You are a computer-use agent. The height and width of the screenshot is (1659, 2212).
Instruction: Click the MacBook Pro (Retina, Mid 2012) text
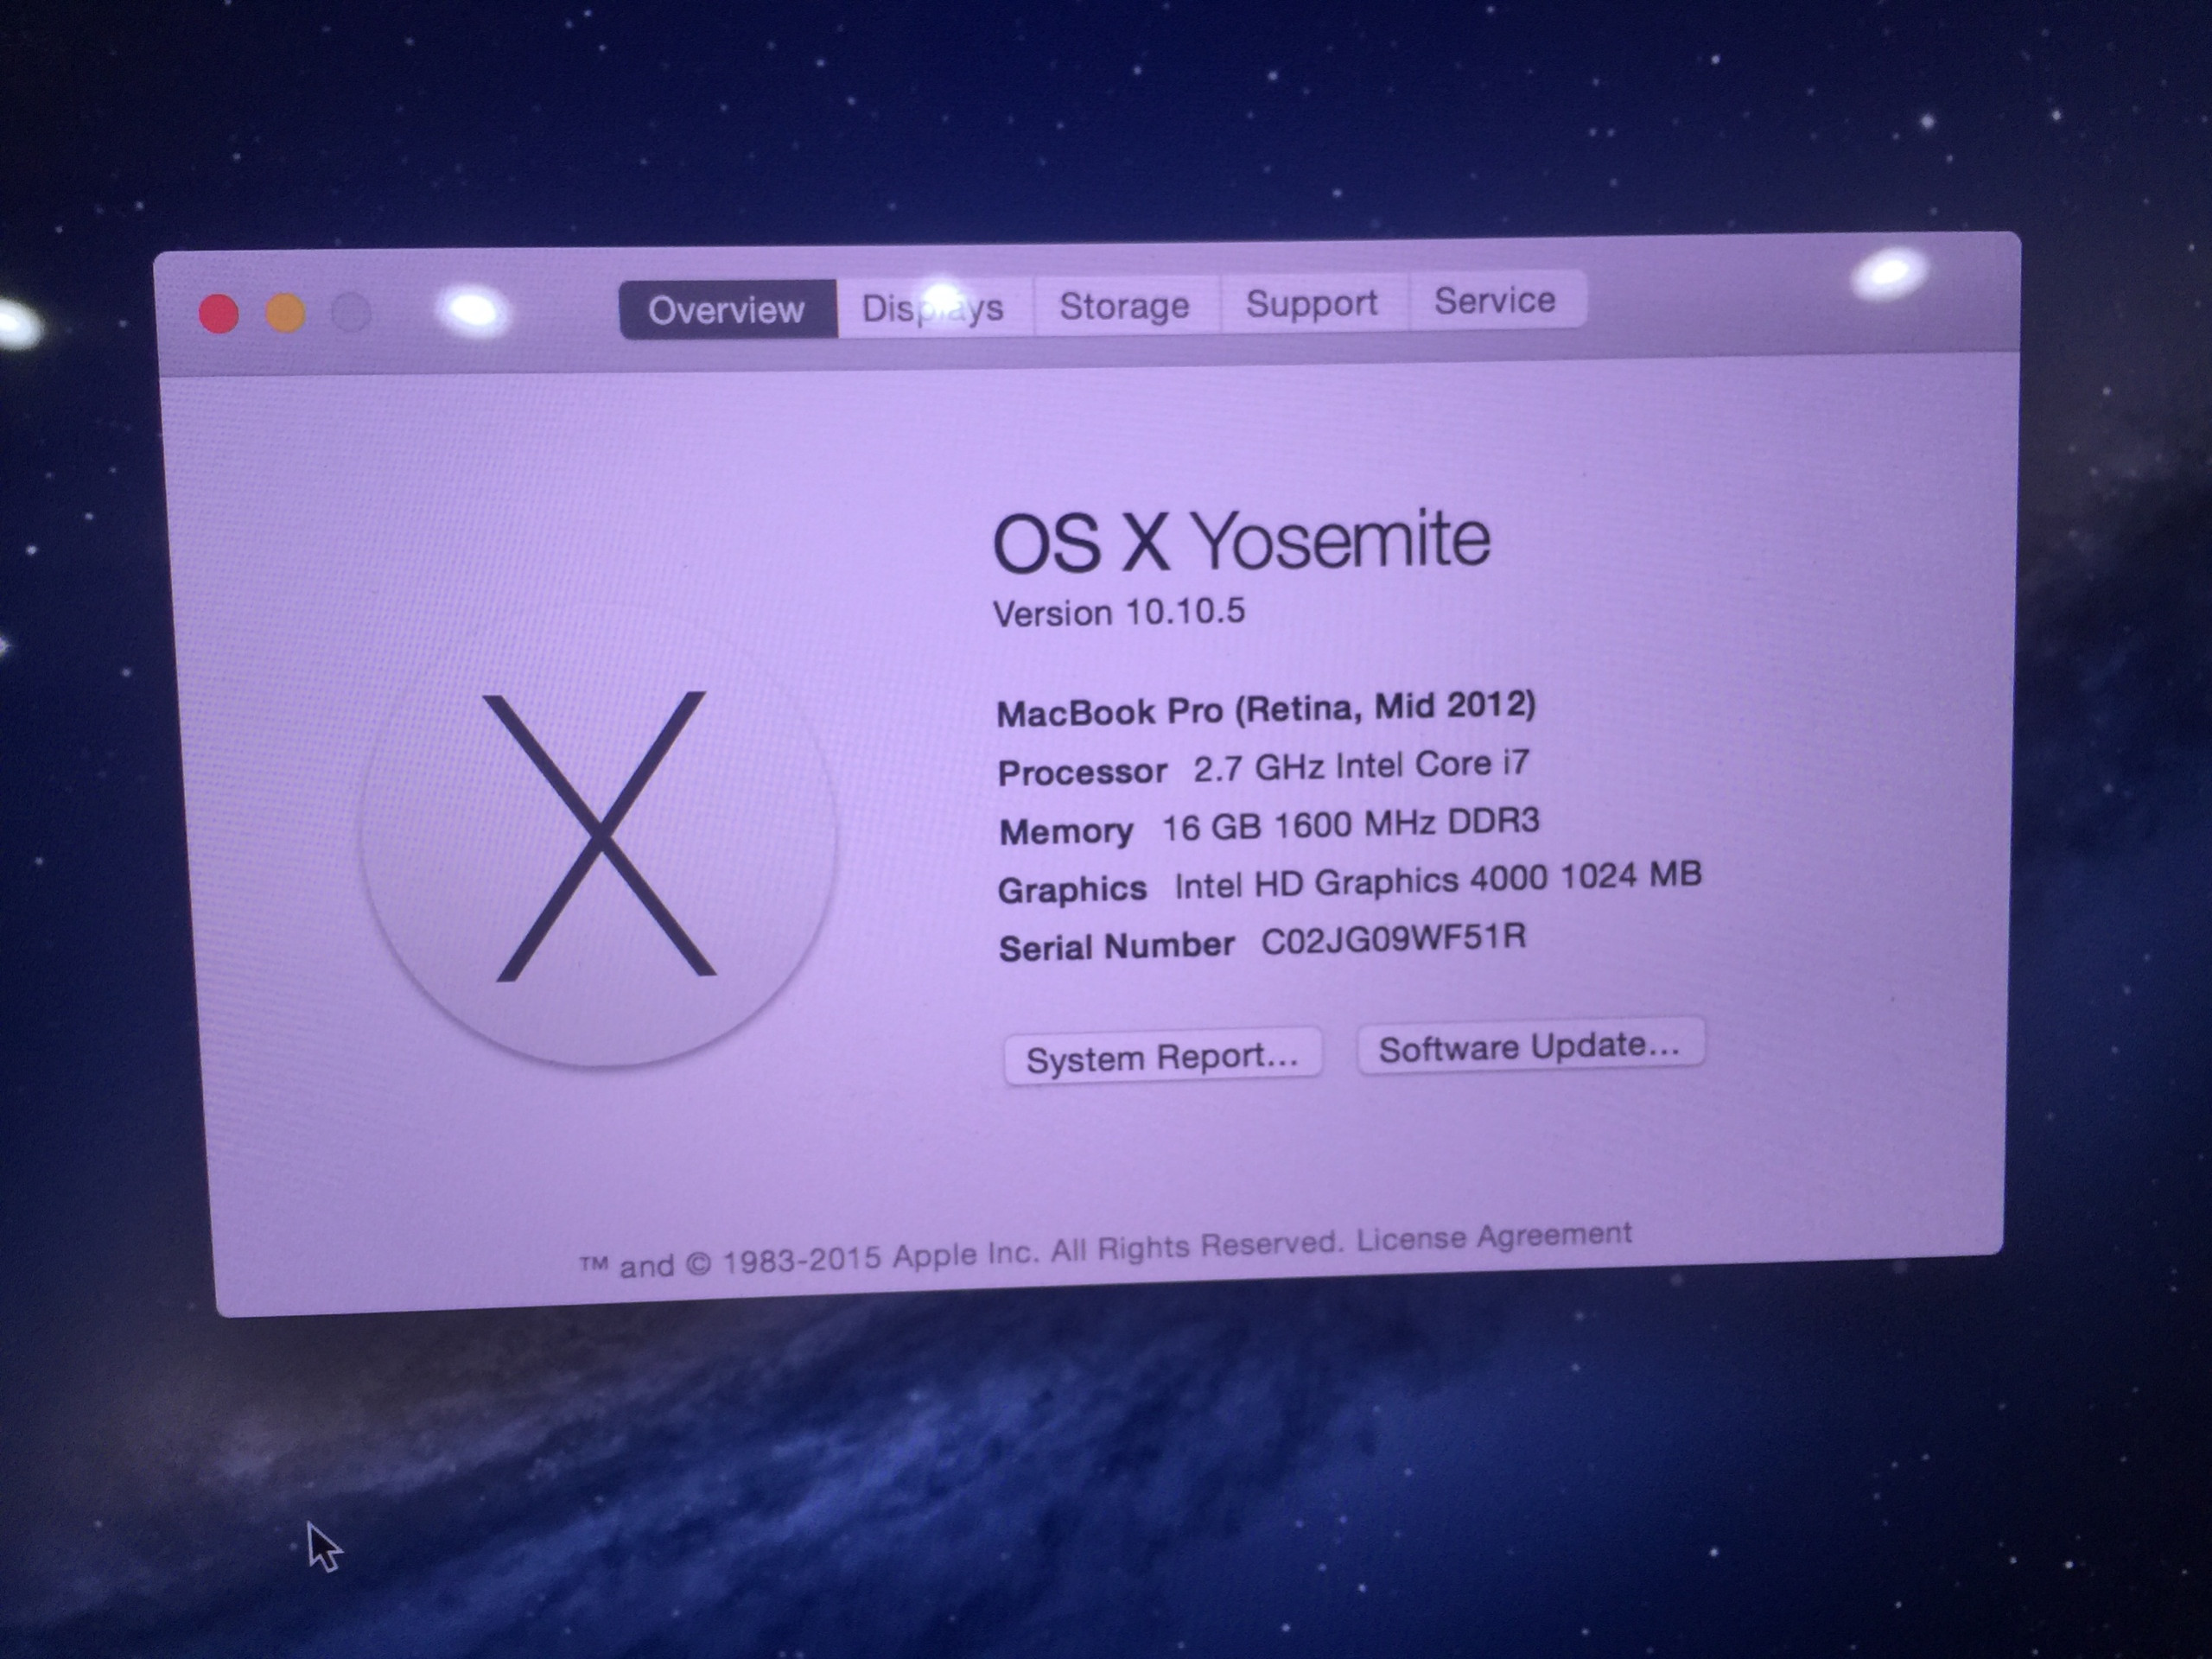pyautogui.click(x=1265, y=709)
